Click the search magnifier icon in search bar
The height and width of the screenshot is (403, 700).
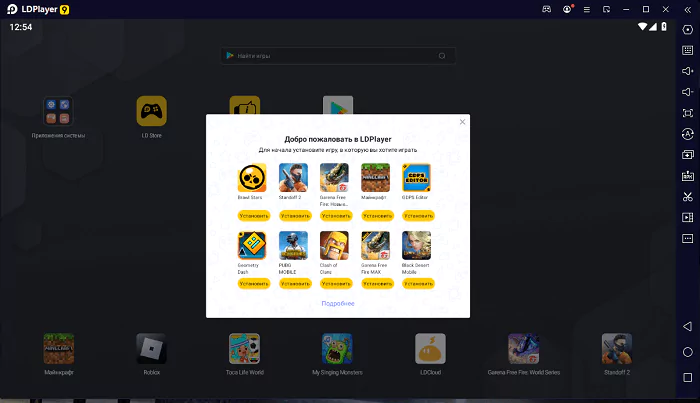[x=442, y=56]
